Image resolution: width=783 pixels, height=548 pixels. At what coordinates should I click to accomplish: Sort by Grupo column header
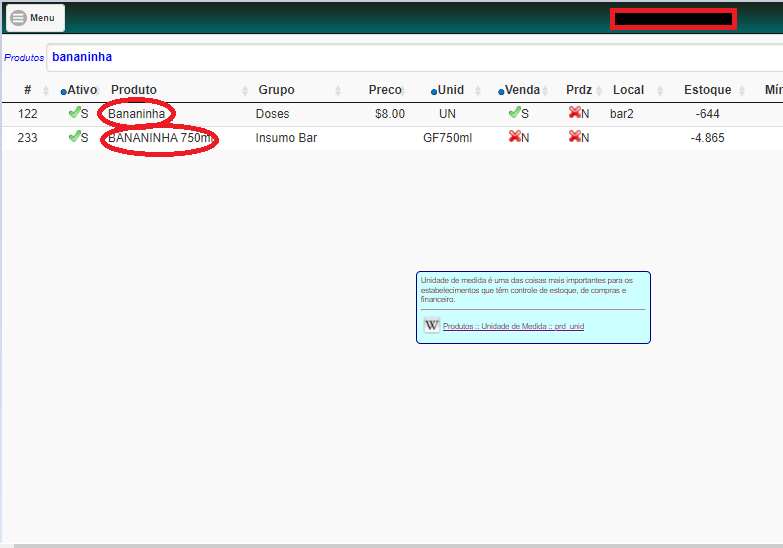276,90
